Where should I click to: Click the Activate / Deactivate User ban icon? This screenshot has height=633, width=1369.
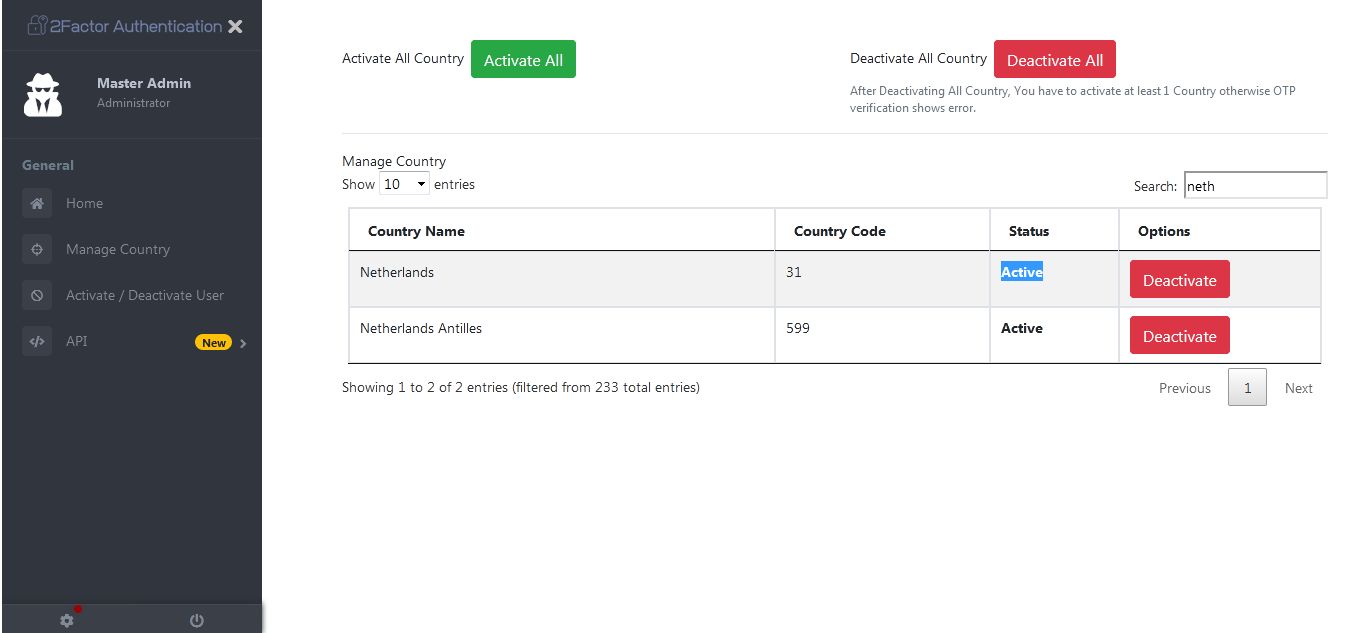coord(37,295)
